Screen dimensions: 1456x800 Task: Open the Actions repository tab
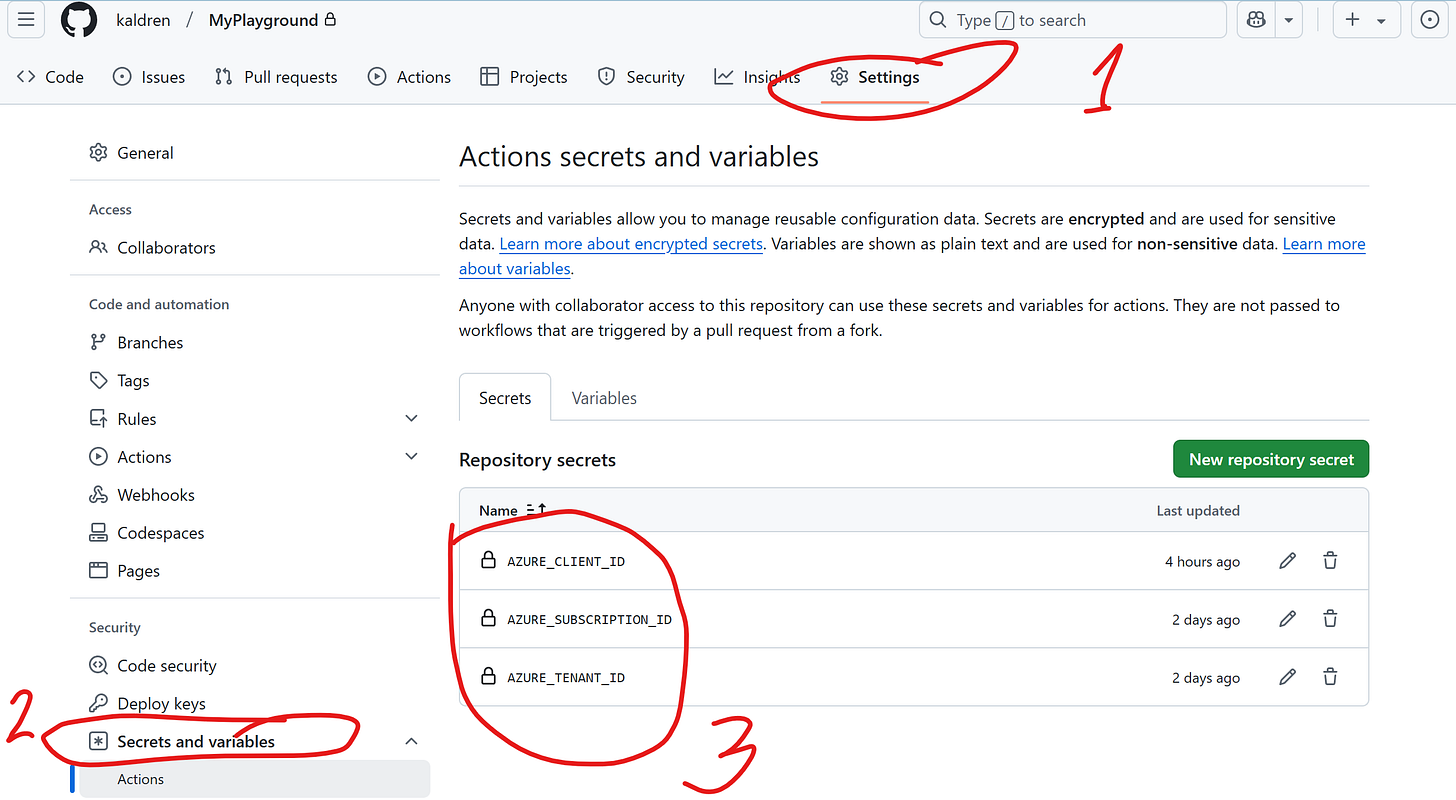click(410, 77)
